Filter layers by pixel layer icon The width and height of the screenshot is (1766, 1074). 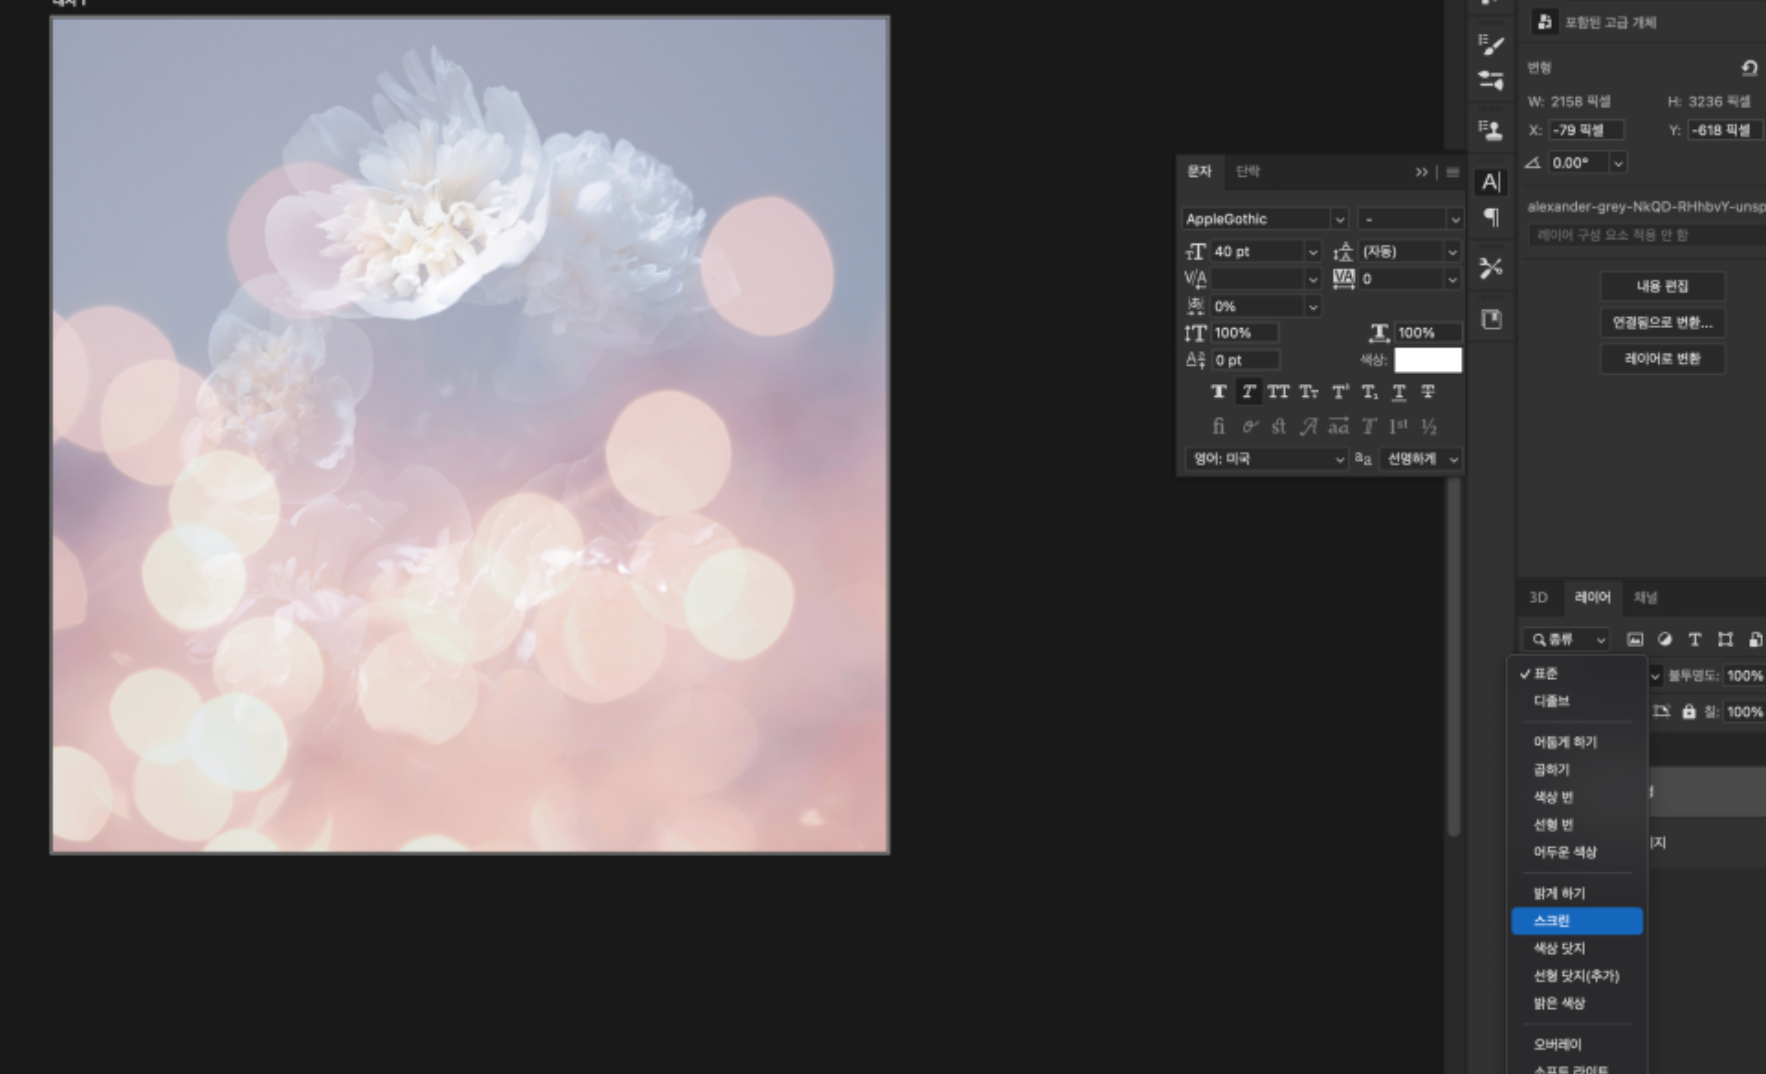(x=1635, y=639)
